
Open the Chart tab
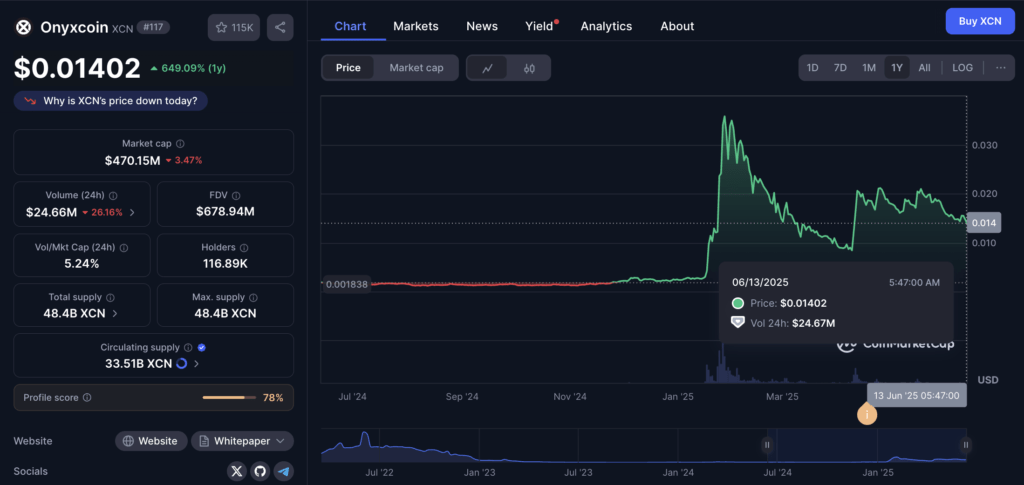tap(351, 26)
